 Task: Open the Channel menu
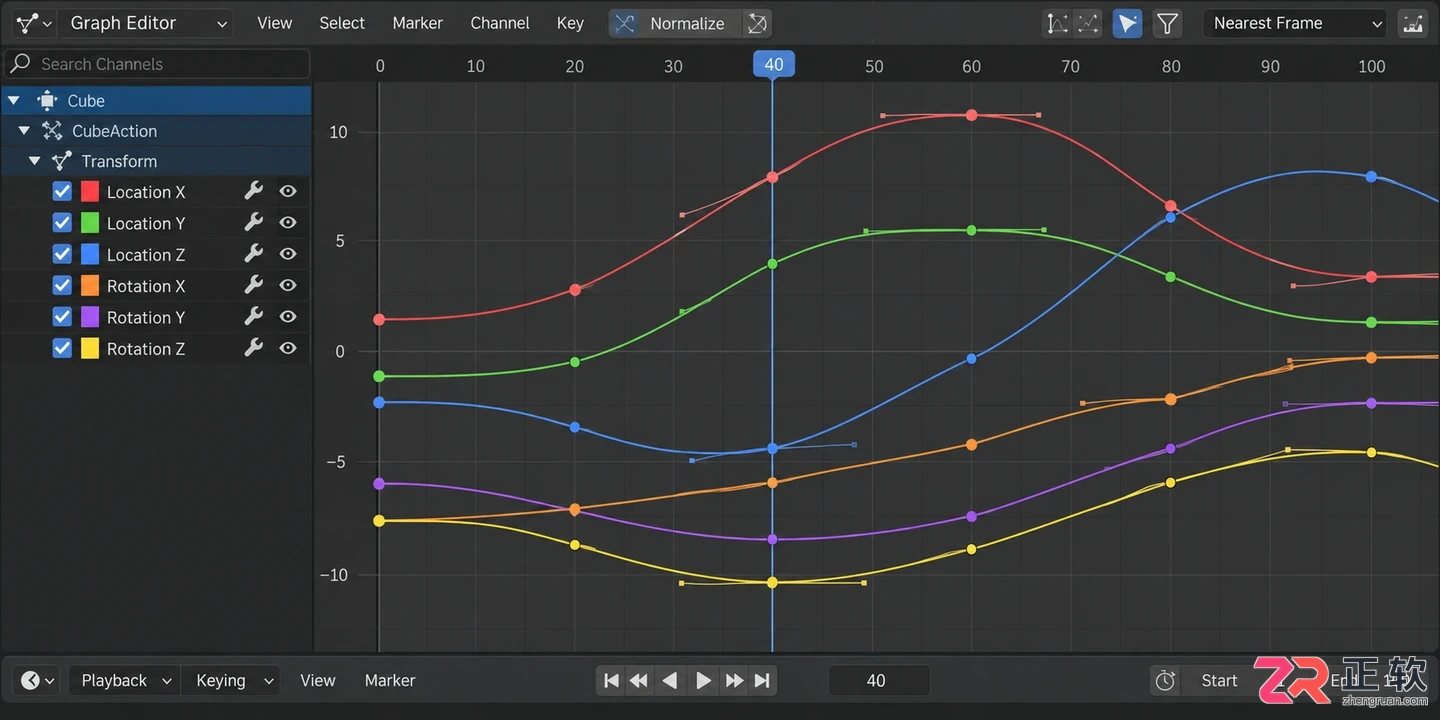[x=500, y=23]
